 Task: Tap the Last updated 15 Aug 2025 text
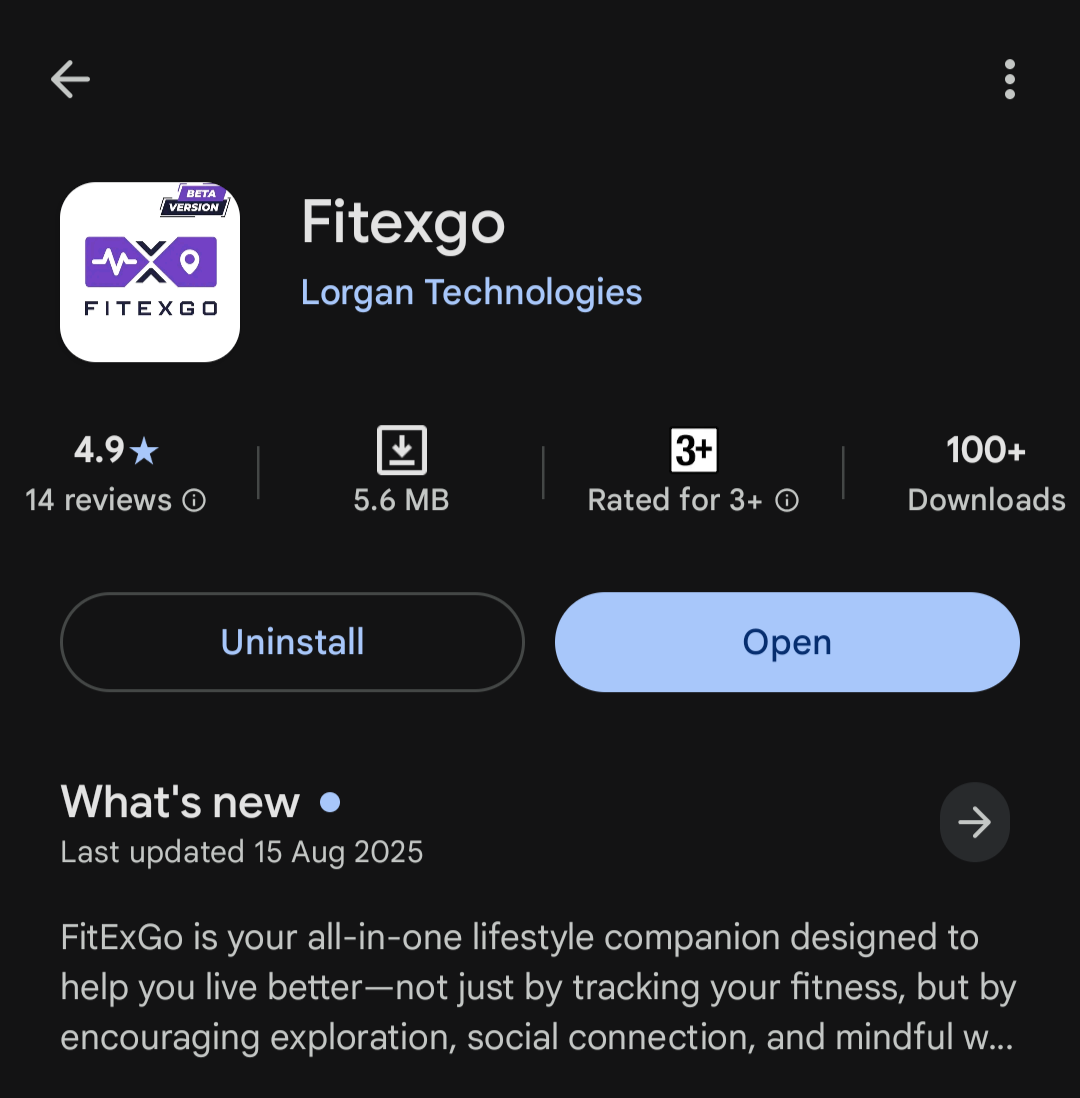242,852
